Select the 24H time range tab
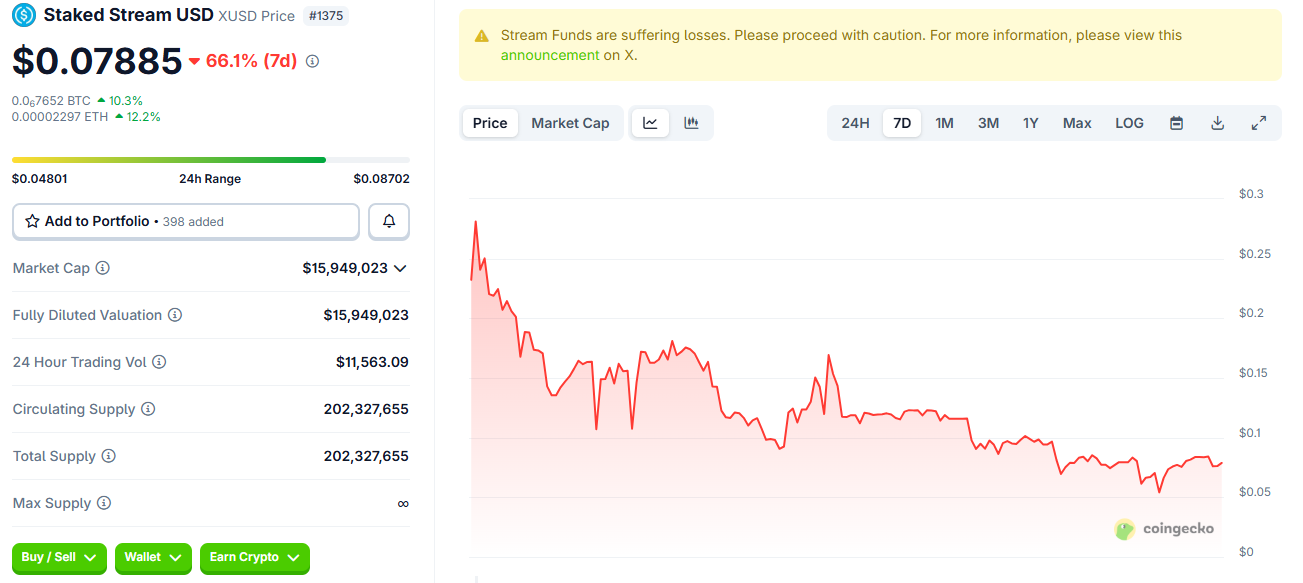The image size is (1303, 583). 855,123
